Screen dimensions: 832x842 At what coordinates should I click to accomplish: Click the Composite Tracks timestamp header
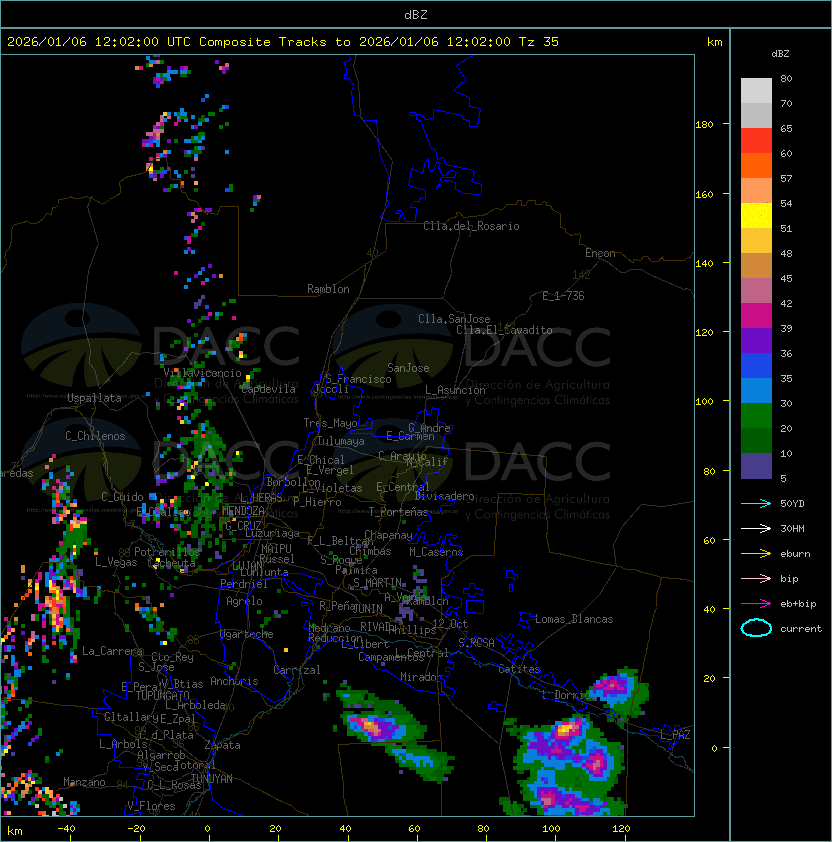pyautogui.click(x=283, y=42)
